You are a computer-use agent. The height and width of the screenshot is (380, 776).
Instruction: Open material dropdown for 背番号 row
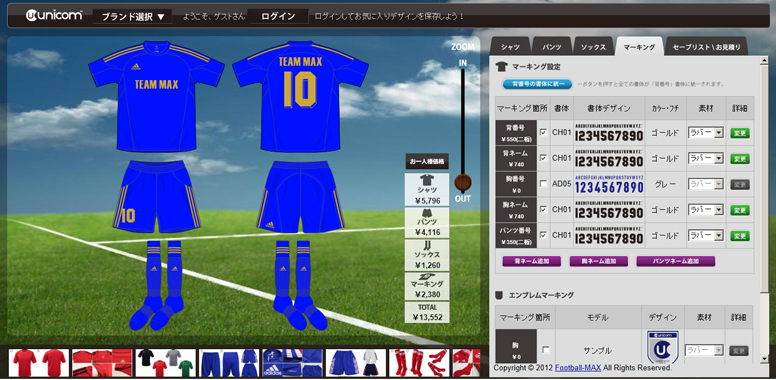(x=706, y=133)
